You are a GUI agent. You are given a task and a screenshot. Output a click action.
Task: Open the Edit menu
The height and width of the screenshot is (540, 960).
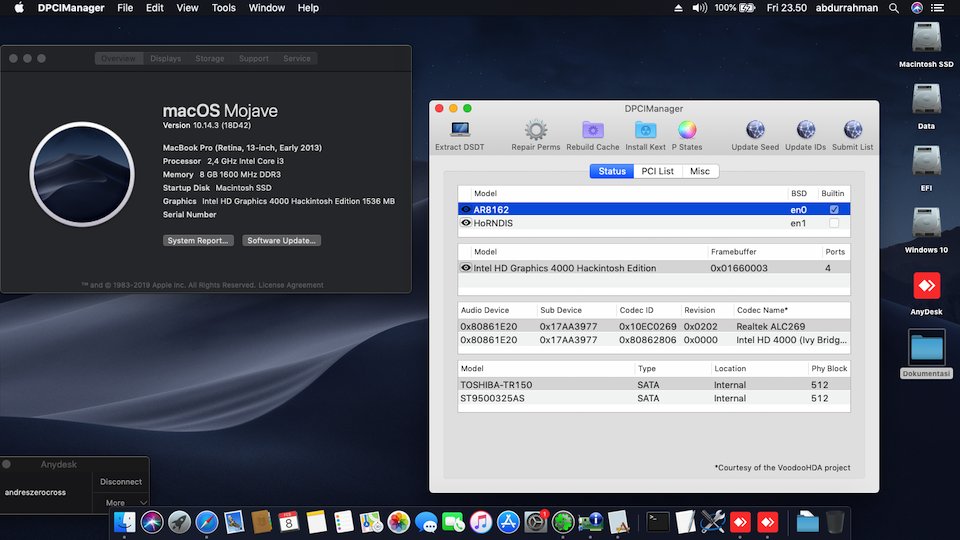154,8
